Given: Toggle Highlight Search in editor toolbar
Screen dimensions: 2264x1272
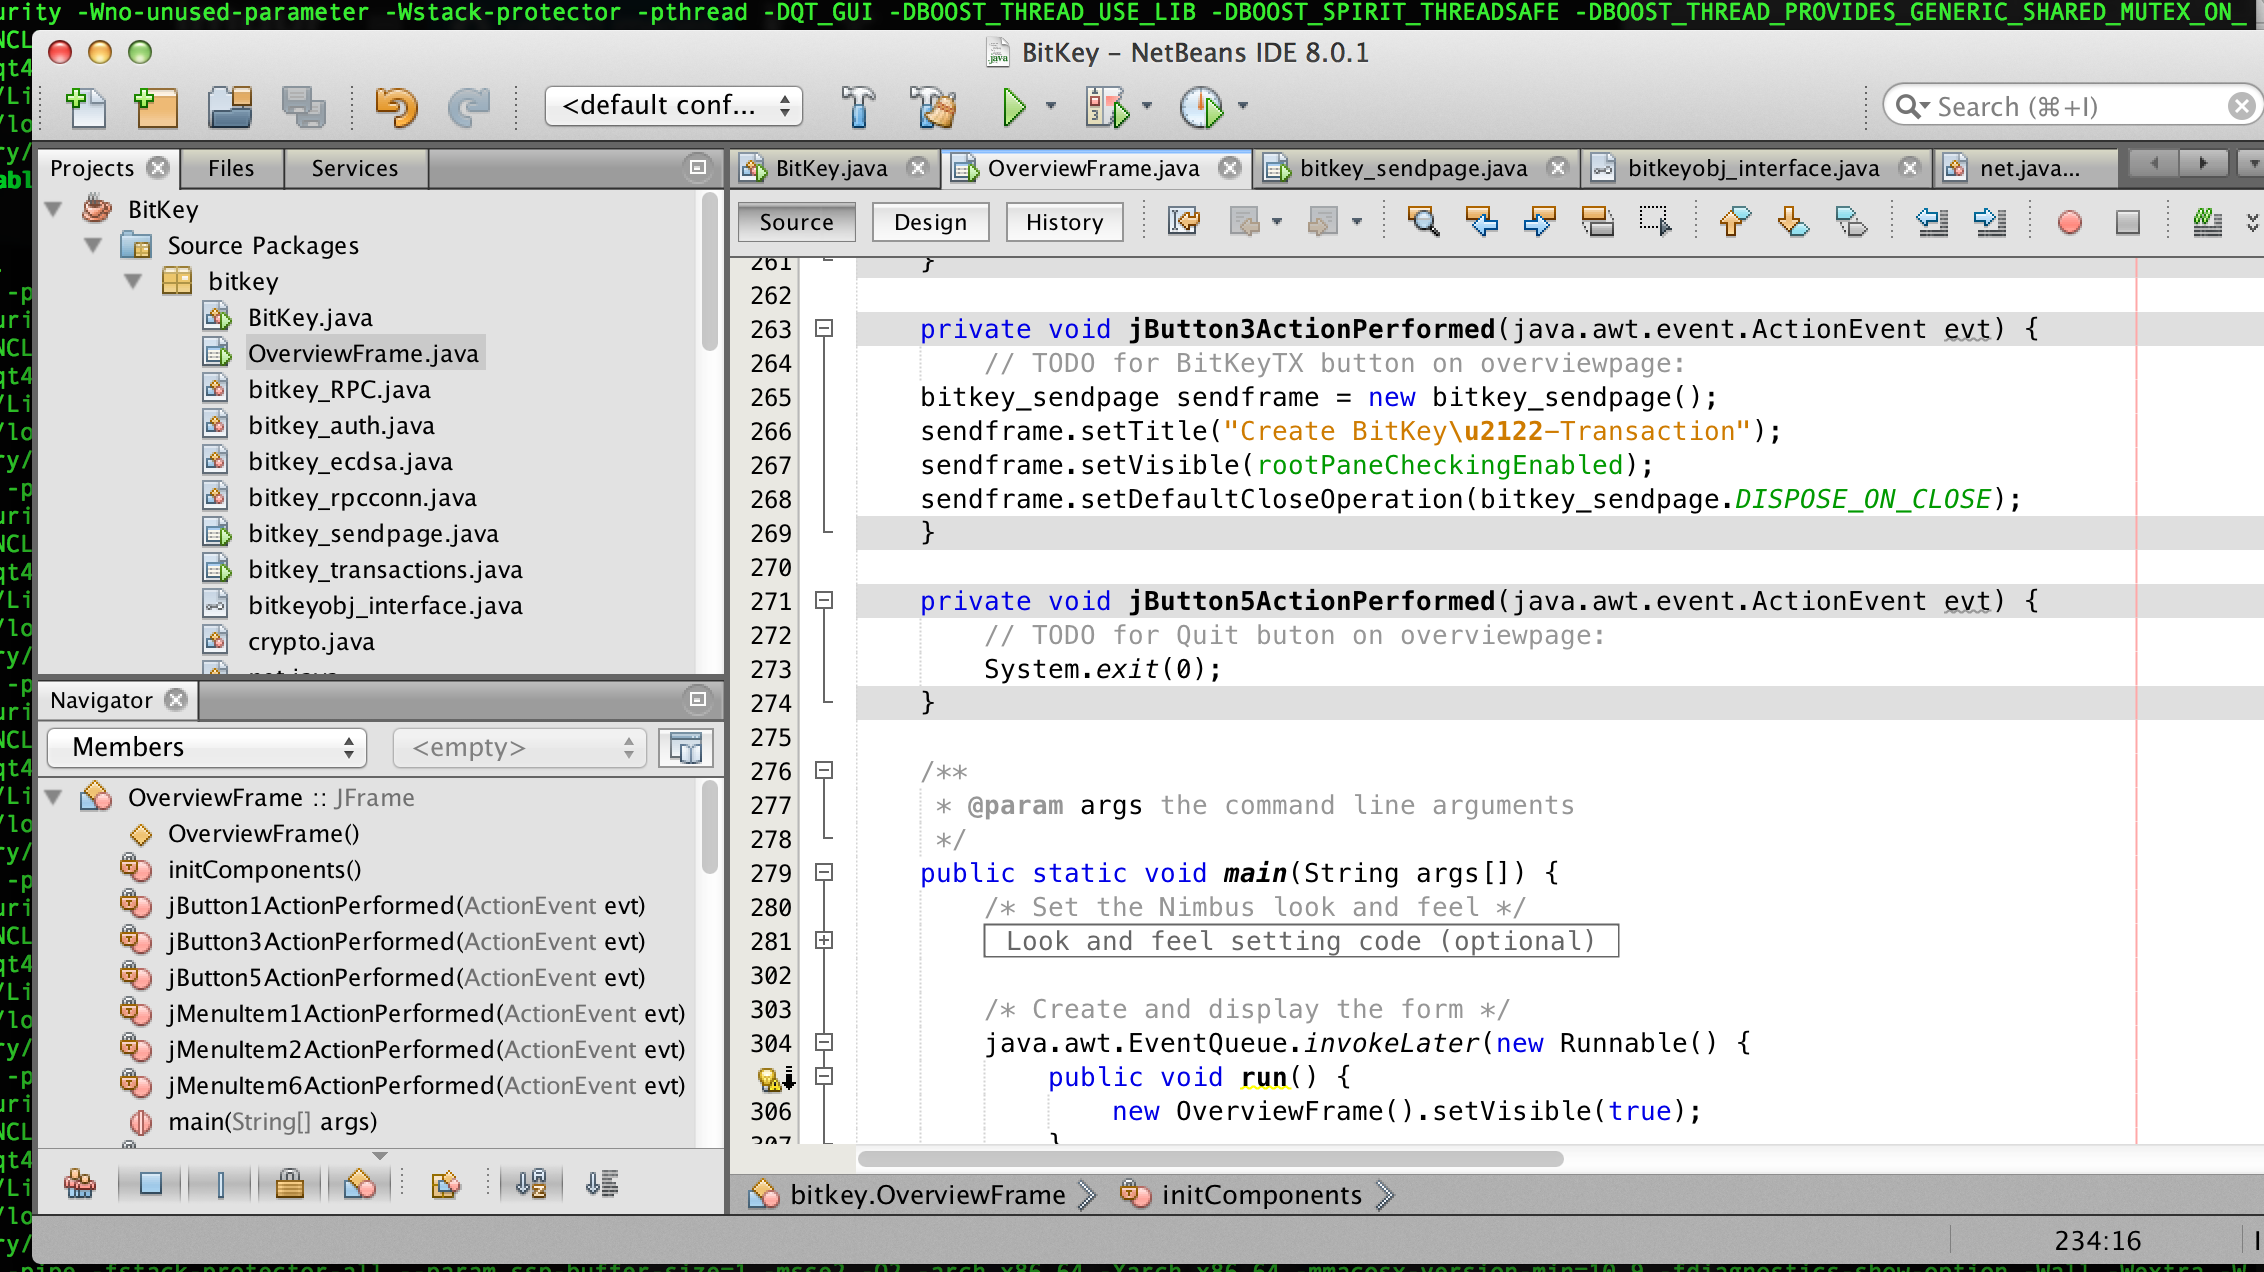Looking at the screenshot, I should point(1597,221).
